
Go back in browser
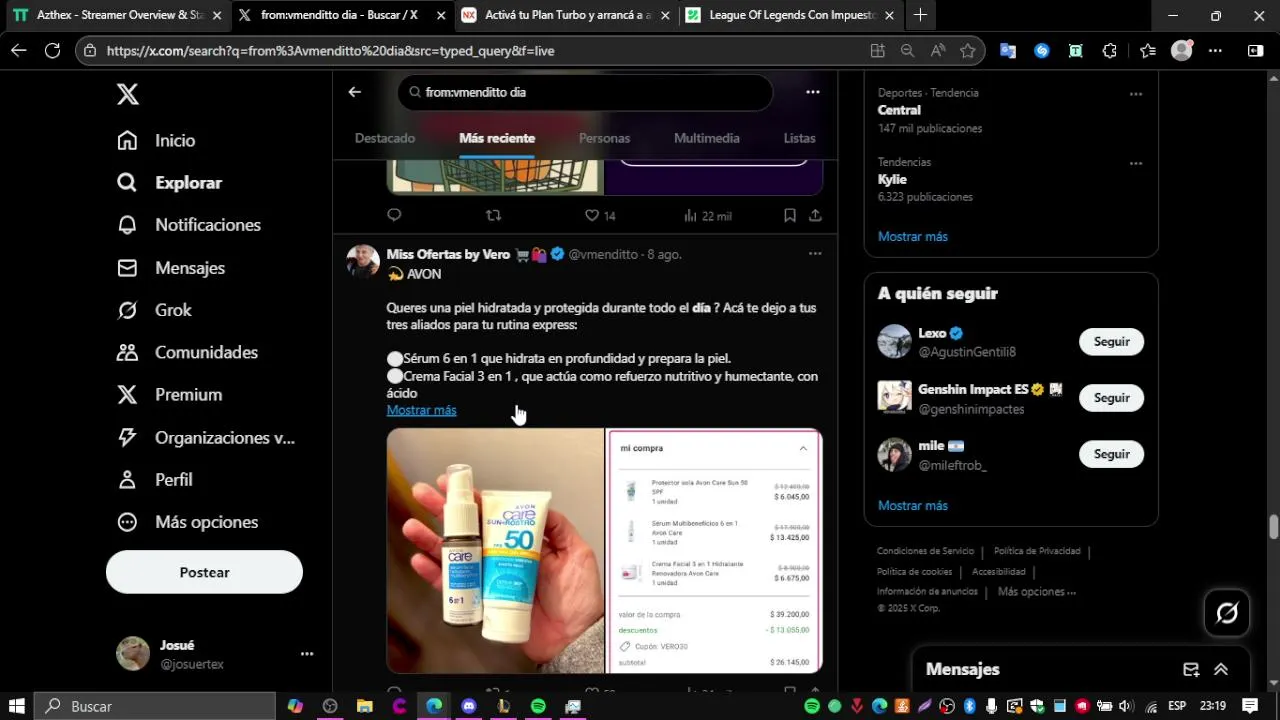18,50
